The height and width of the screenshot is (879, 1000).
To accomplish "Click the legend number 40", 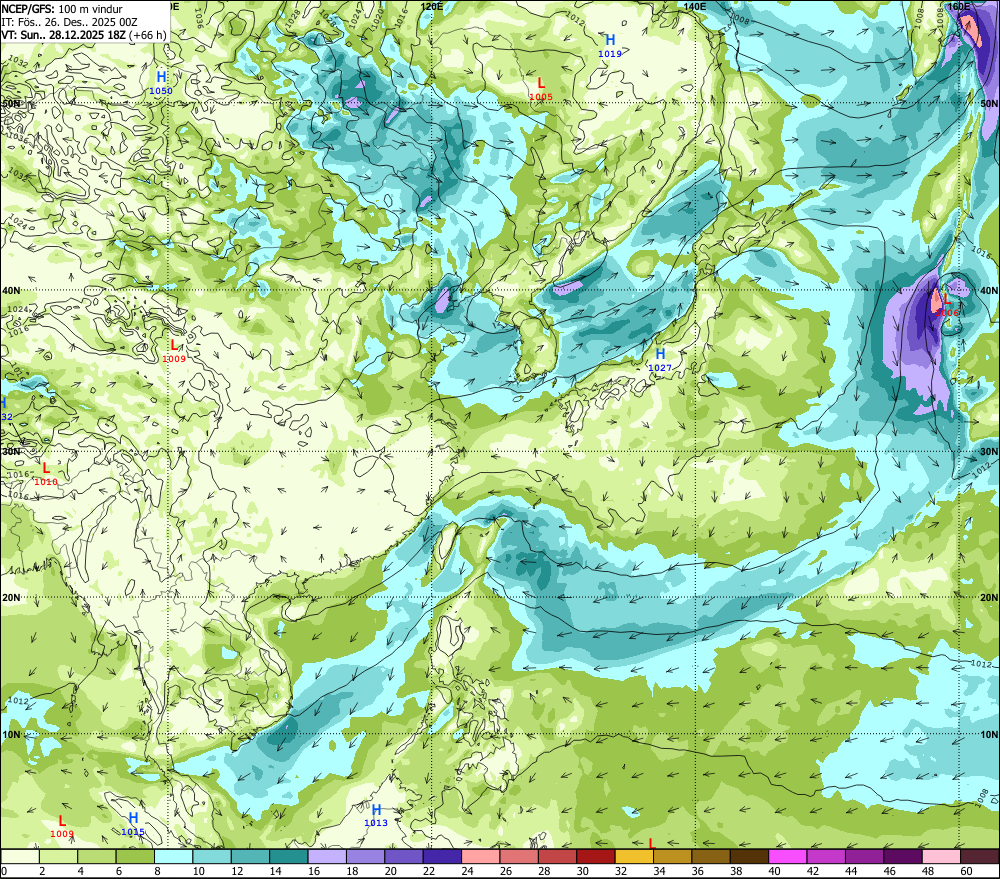I will pyautogui.click(x=774, y=871).
